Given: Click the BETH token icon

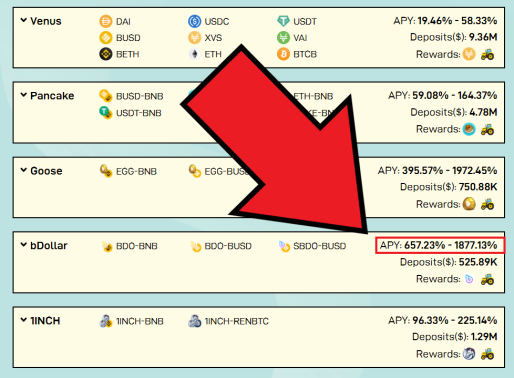Looking at the screenshot, I should (x=106, y=54).
